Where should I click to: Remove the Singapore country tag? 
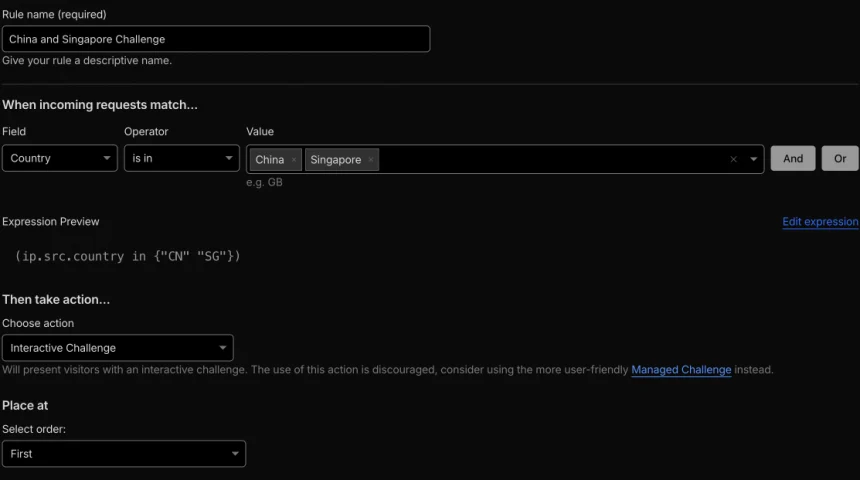coord(371,160)
